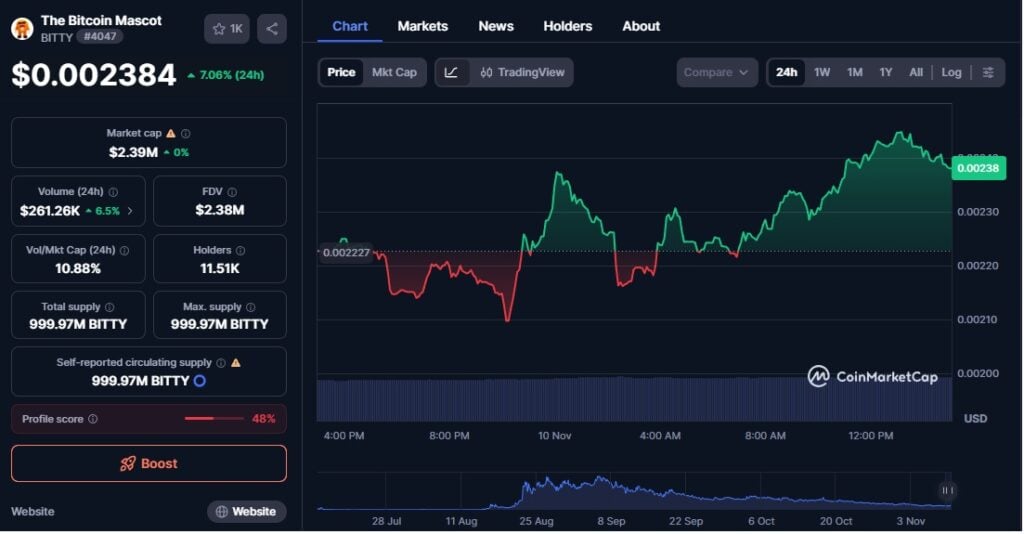Click the $2.39M market cap value

pos(133,152)
